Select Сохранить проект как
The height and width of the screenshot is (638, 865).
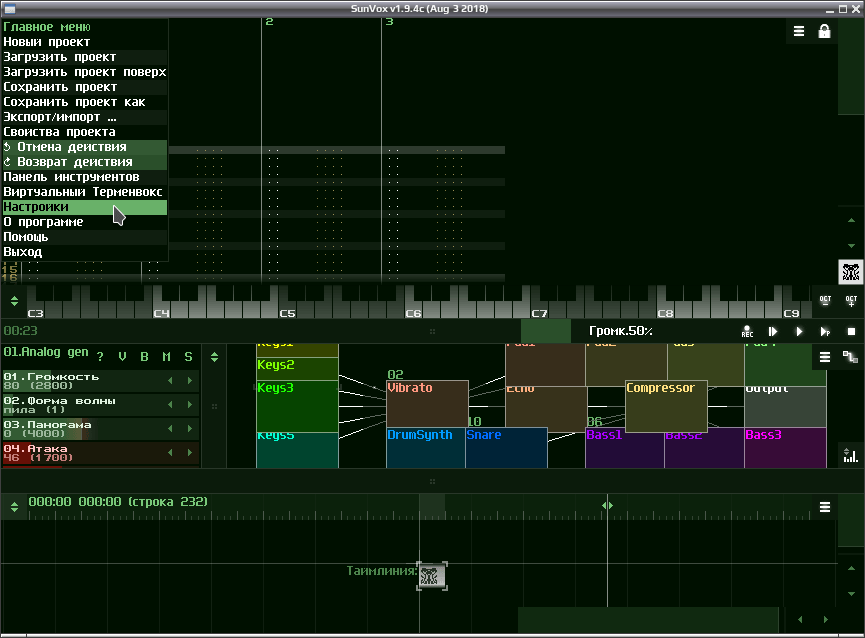tap(84, 102)
